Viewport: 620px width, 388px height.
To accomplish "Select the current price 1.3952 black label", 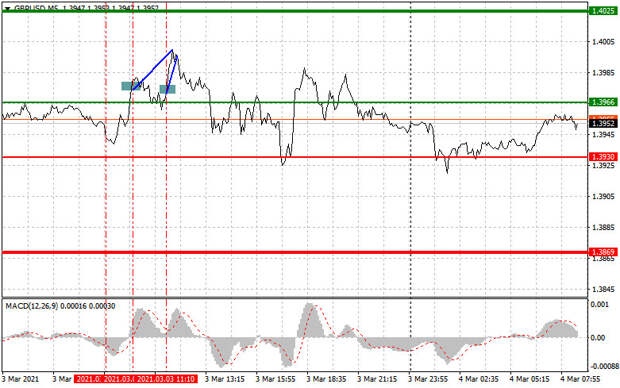I will 603,124.
